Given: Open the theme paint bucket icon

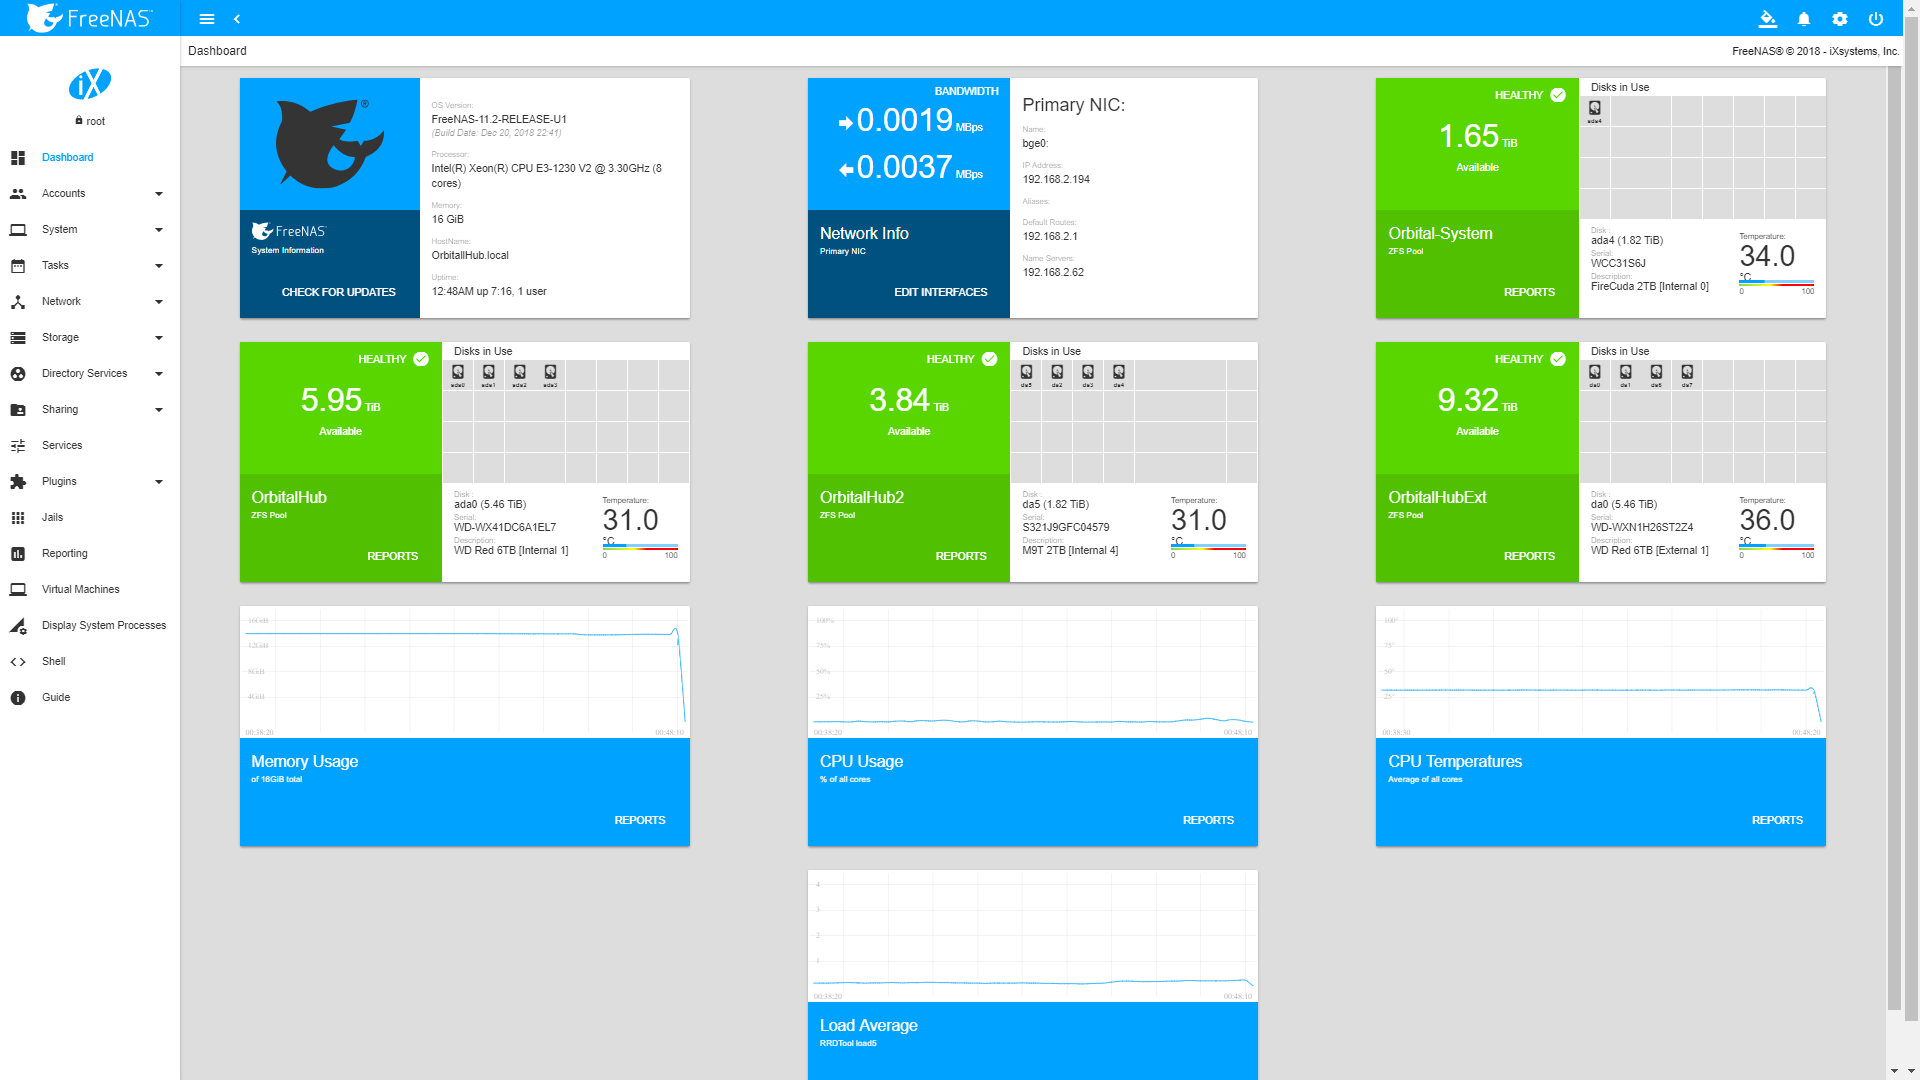Looking at the screenshot, I should click(1768, 19).
